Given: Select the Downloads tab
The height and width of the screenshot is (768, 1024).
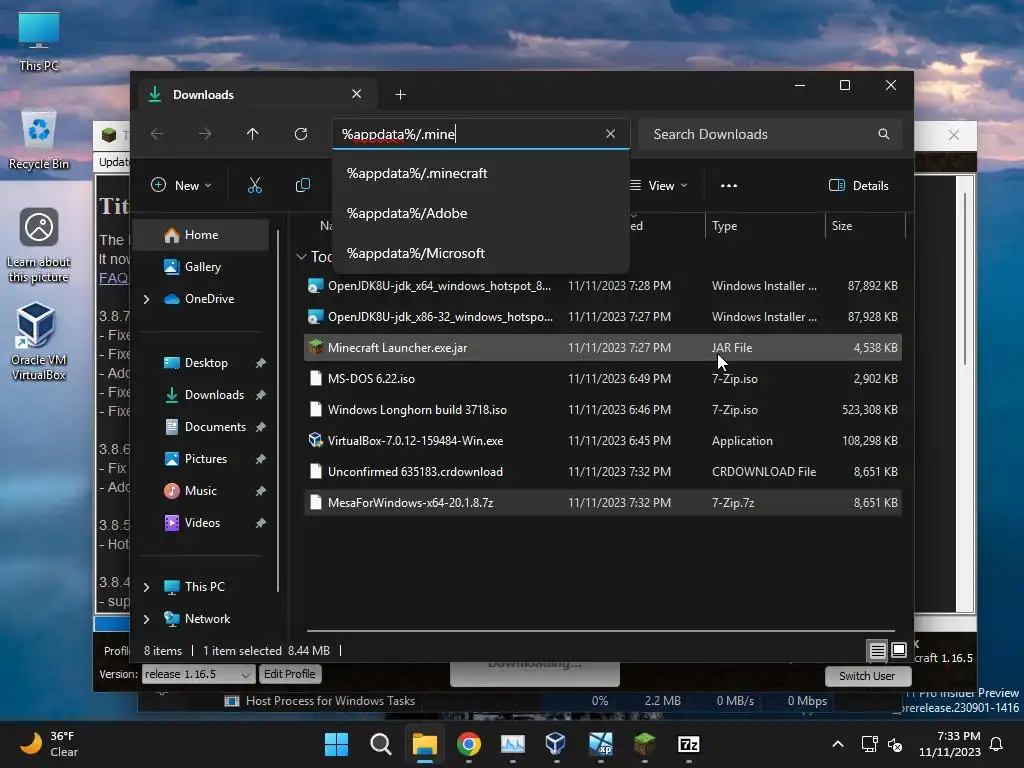Looking at the screenshot, I should tap(257, 95).
